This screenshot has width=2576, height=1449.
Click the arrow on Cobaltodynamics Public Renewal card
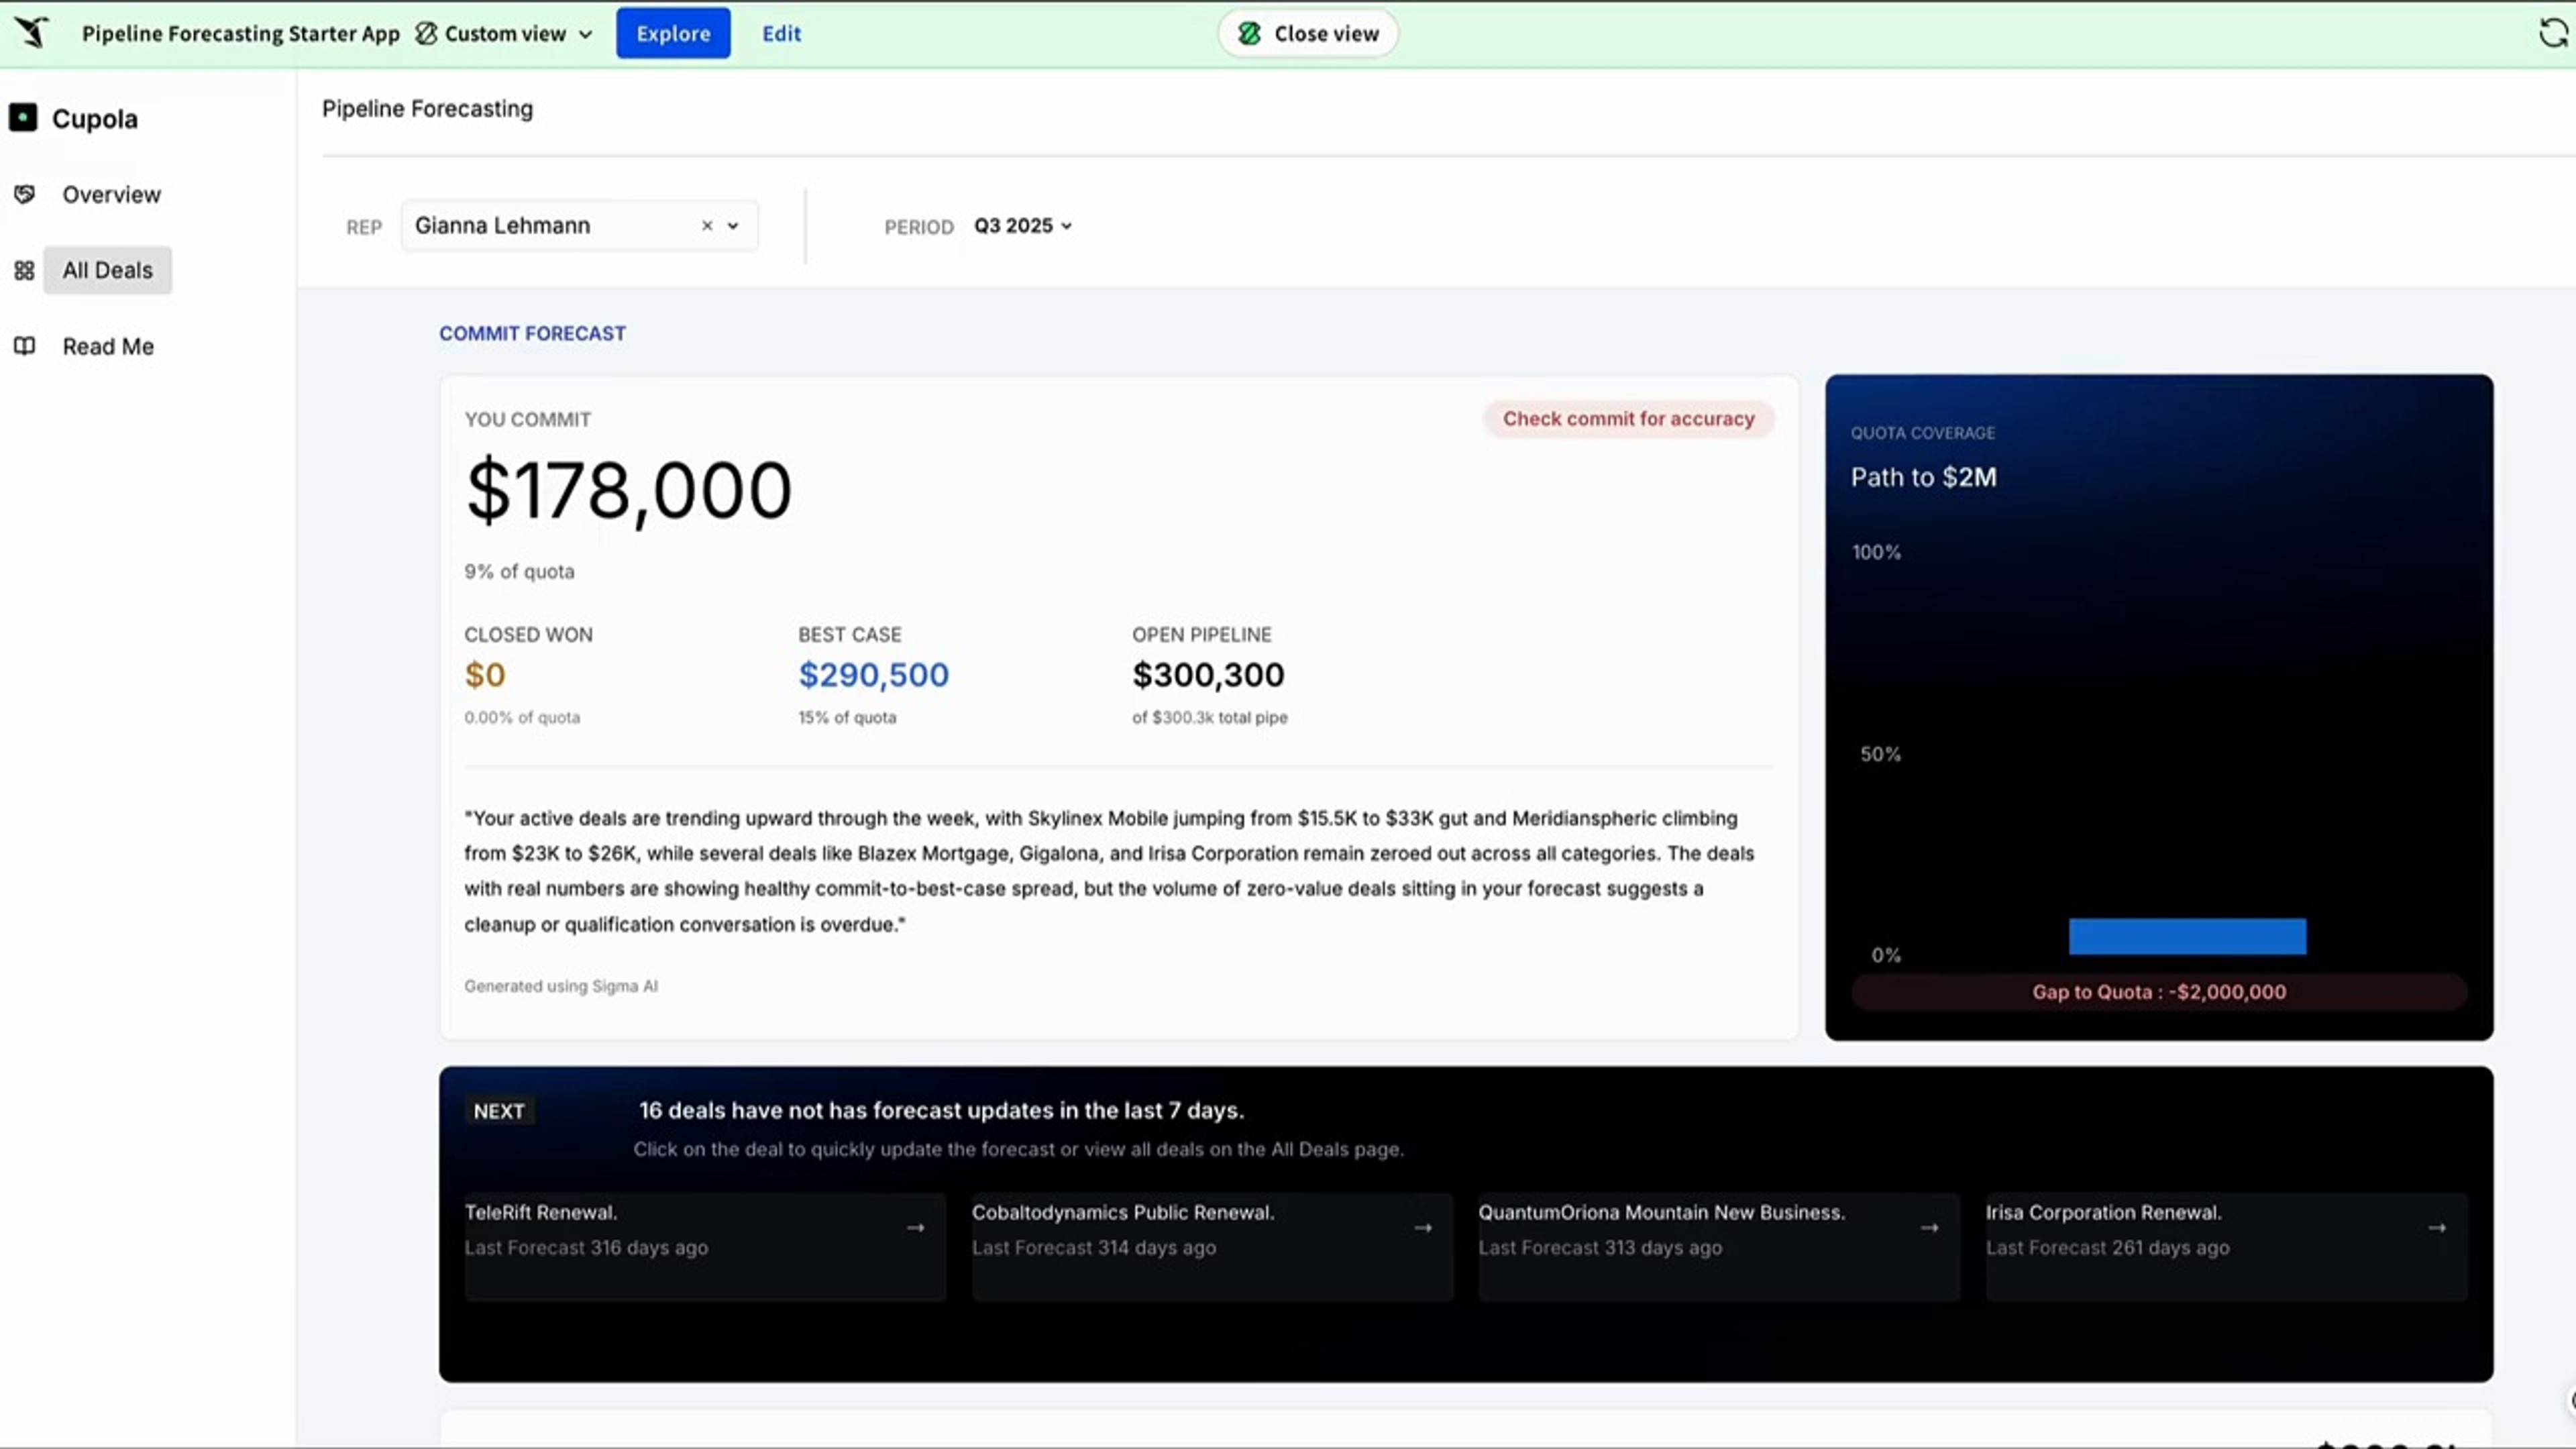point(1423,1228)
